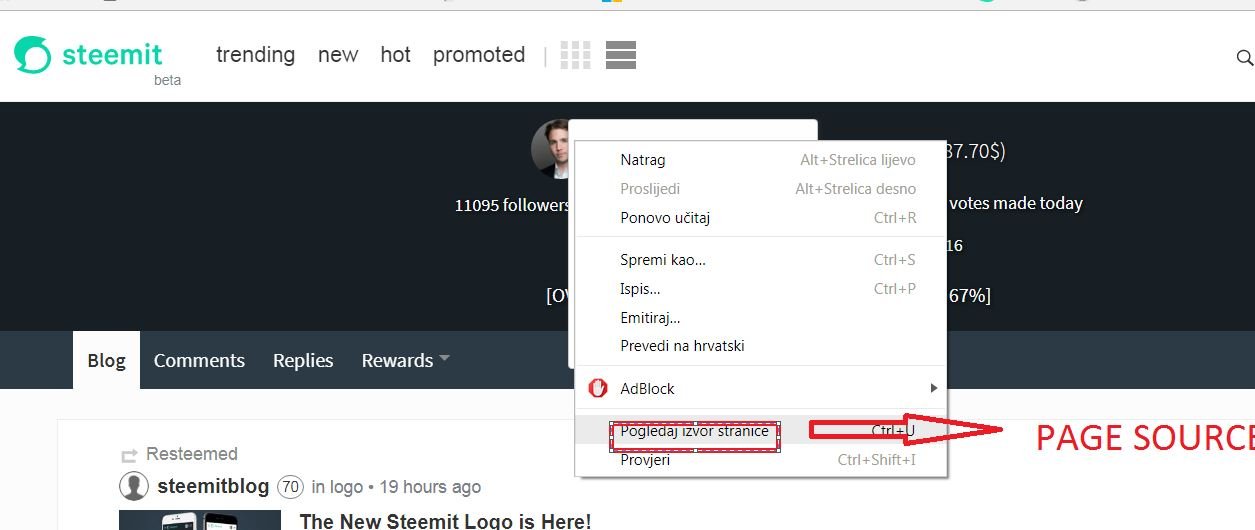This screenshot has width=1255, height=530.
Task: Click the 'votes made today' text
Action: point(1015,203)
